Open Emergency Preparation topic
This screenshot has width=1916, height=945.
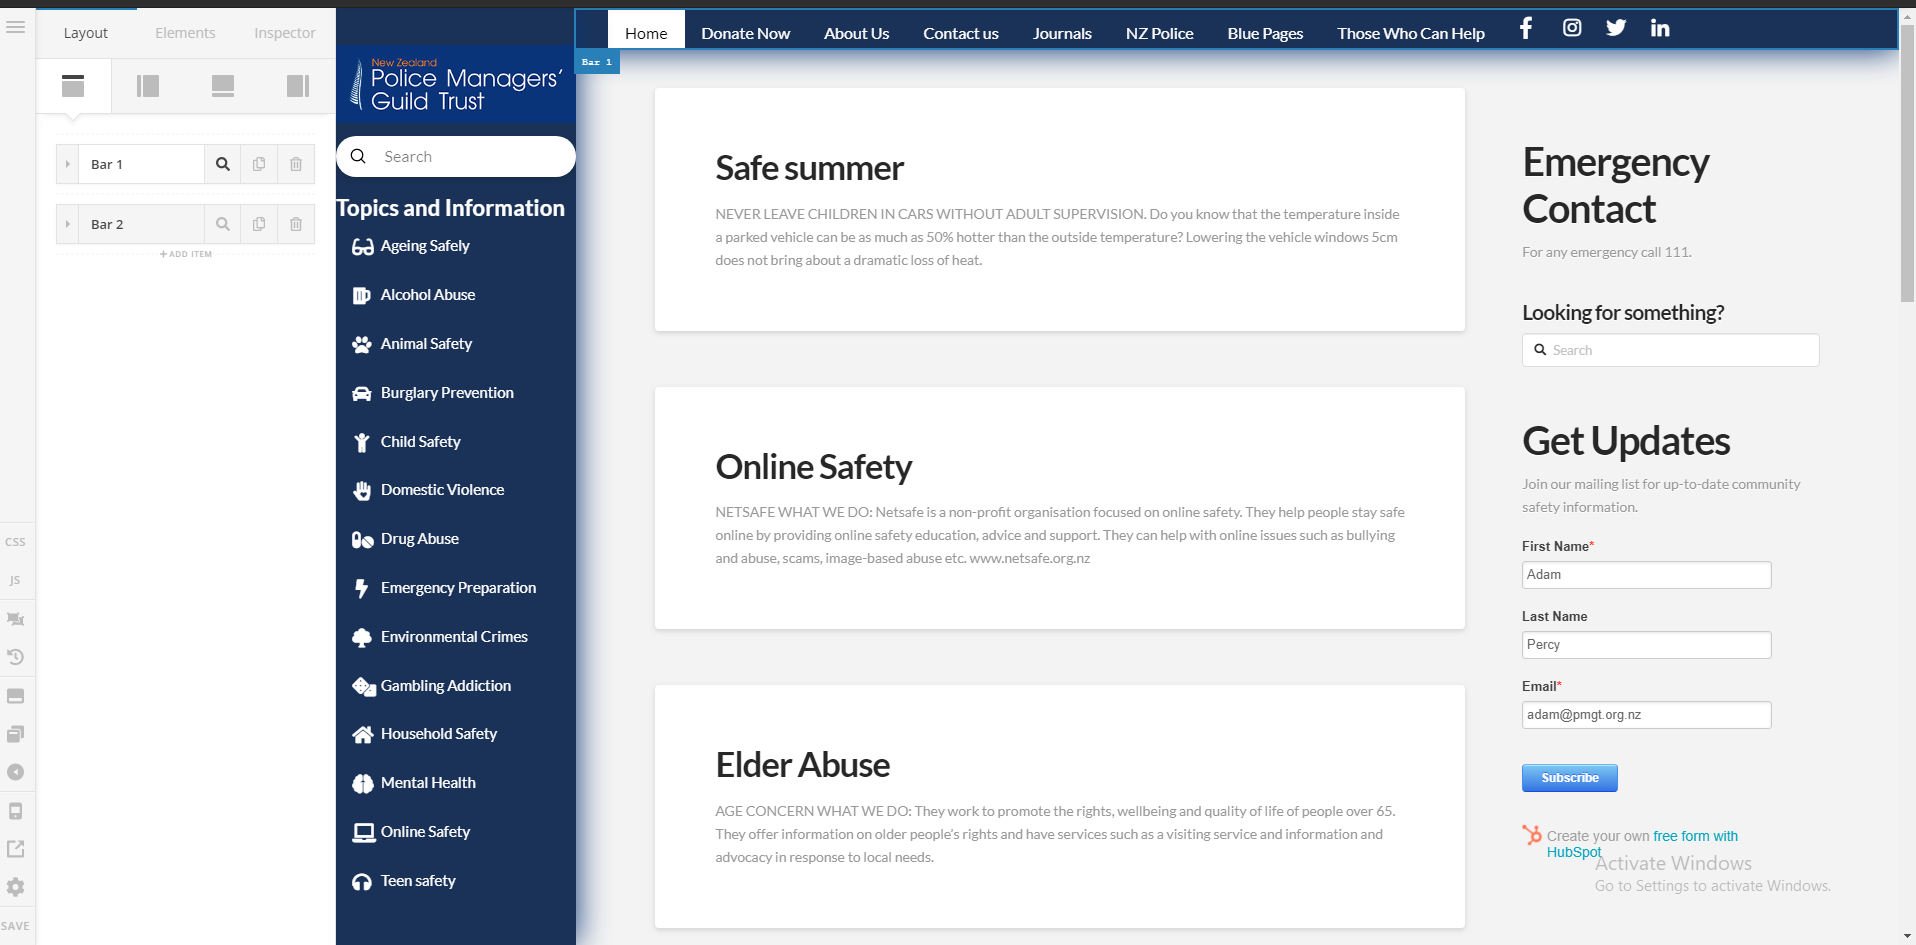(458, 588)
